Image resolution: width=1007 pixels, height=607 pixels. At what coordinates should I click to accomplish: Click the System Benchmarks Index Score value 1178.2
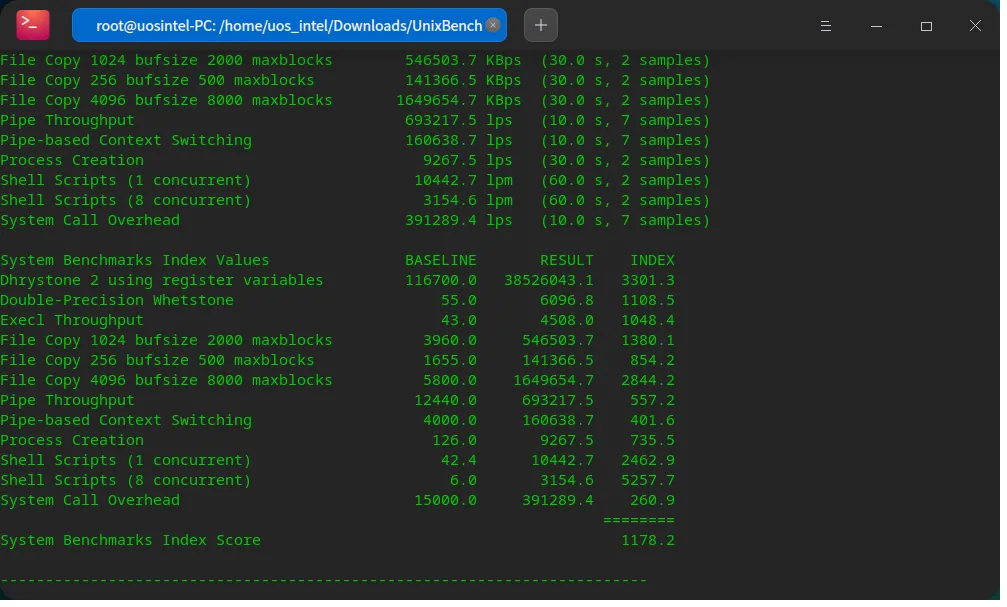(x=647, y=540)
